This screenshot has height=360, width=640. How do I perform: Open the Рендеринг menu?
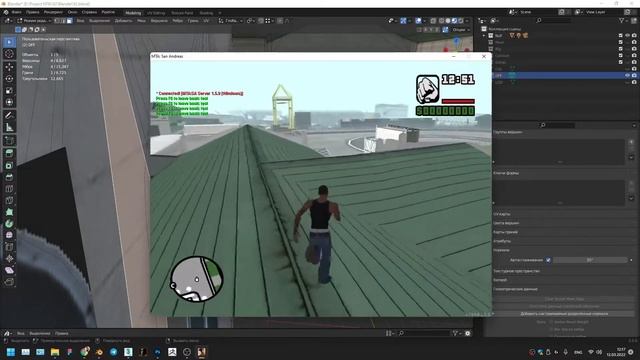[x=53, y=12]
